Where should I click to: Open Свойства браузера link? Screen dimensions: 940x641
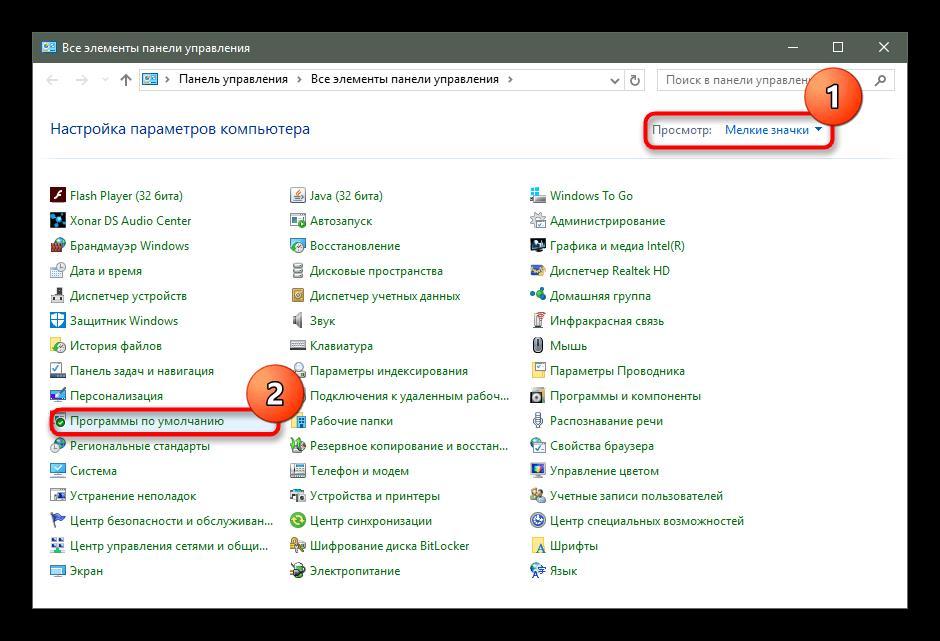pos(602,446)
